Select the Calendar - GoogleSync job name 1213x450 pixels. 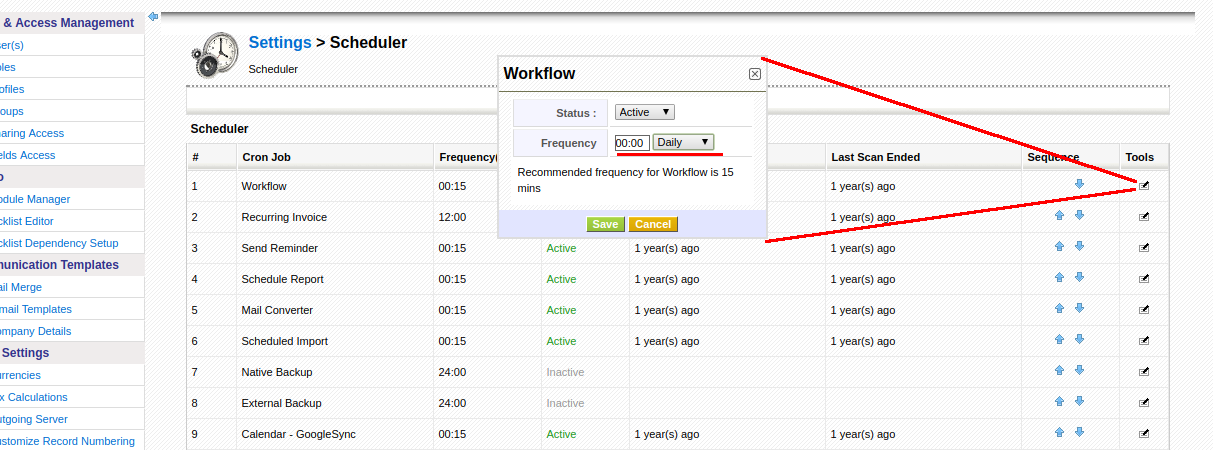[x=299, y=434]
